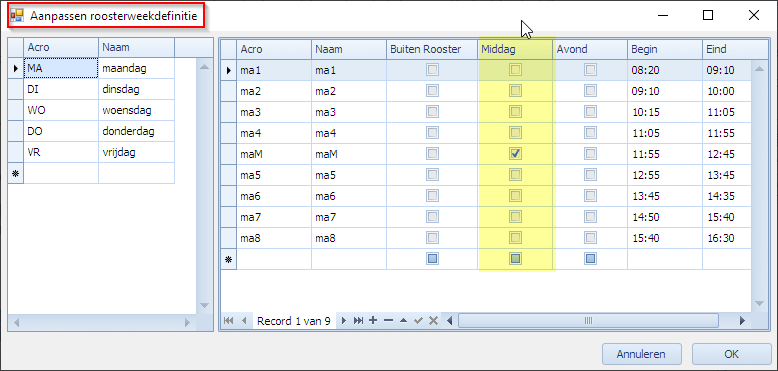Click the Avond column header
Image resolution: width=778 pixels, height=371 pixels.
point(590,49)
